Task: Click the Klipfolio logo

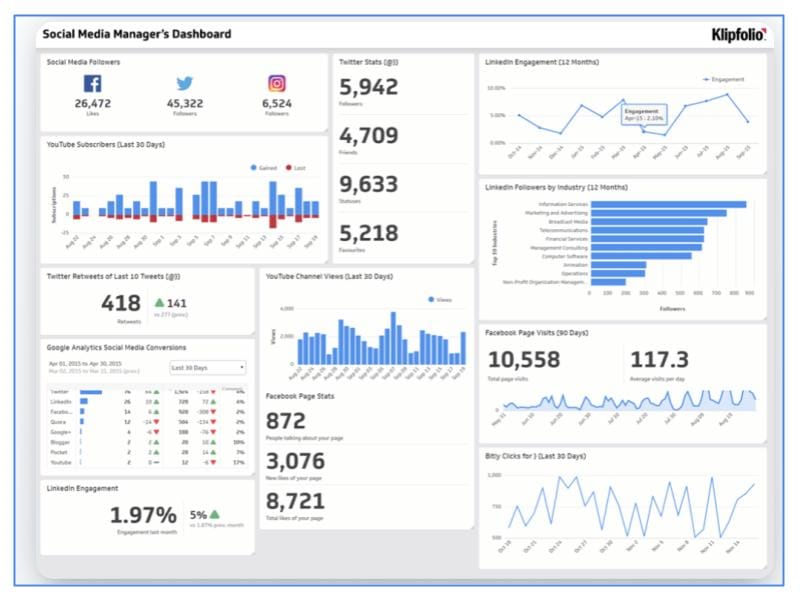Action: point(739,35)
